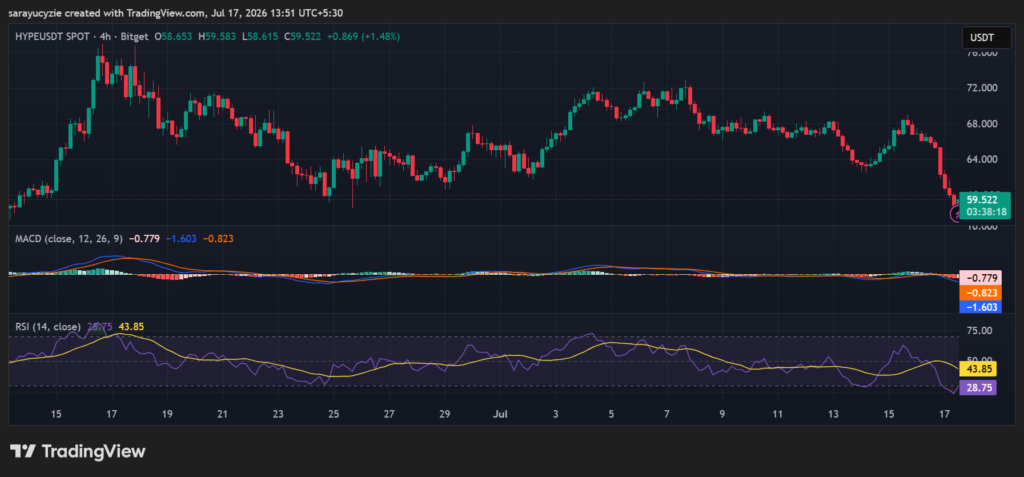Select the high value H59.583
Screen dimensions: 1024x477
[217, 37]
